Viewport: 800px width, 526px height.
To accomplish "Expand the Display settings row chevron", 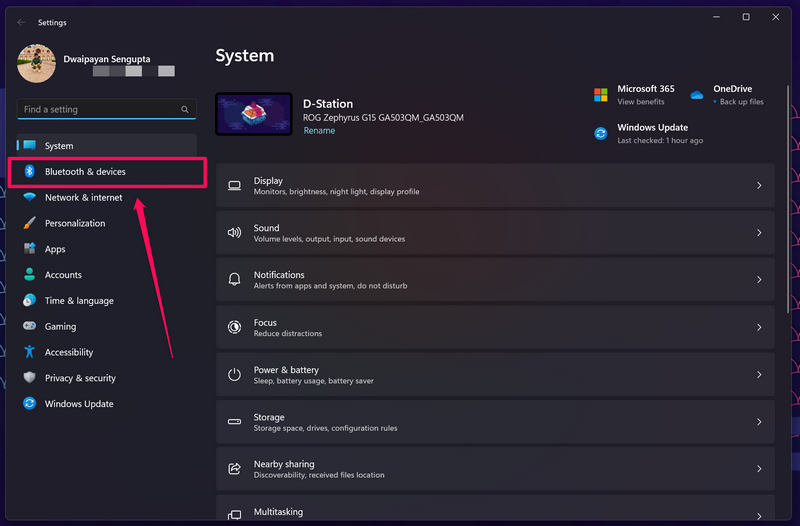I will (x=759, y=186).
